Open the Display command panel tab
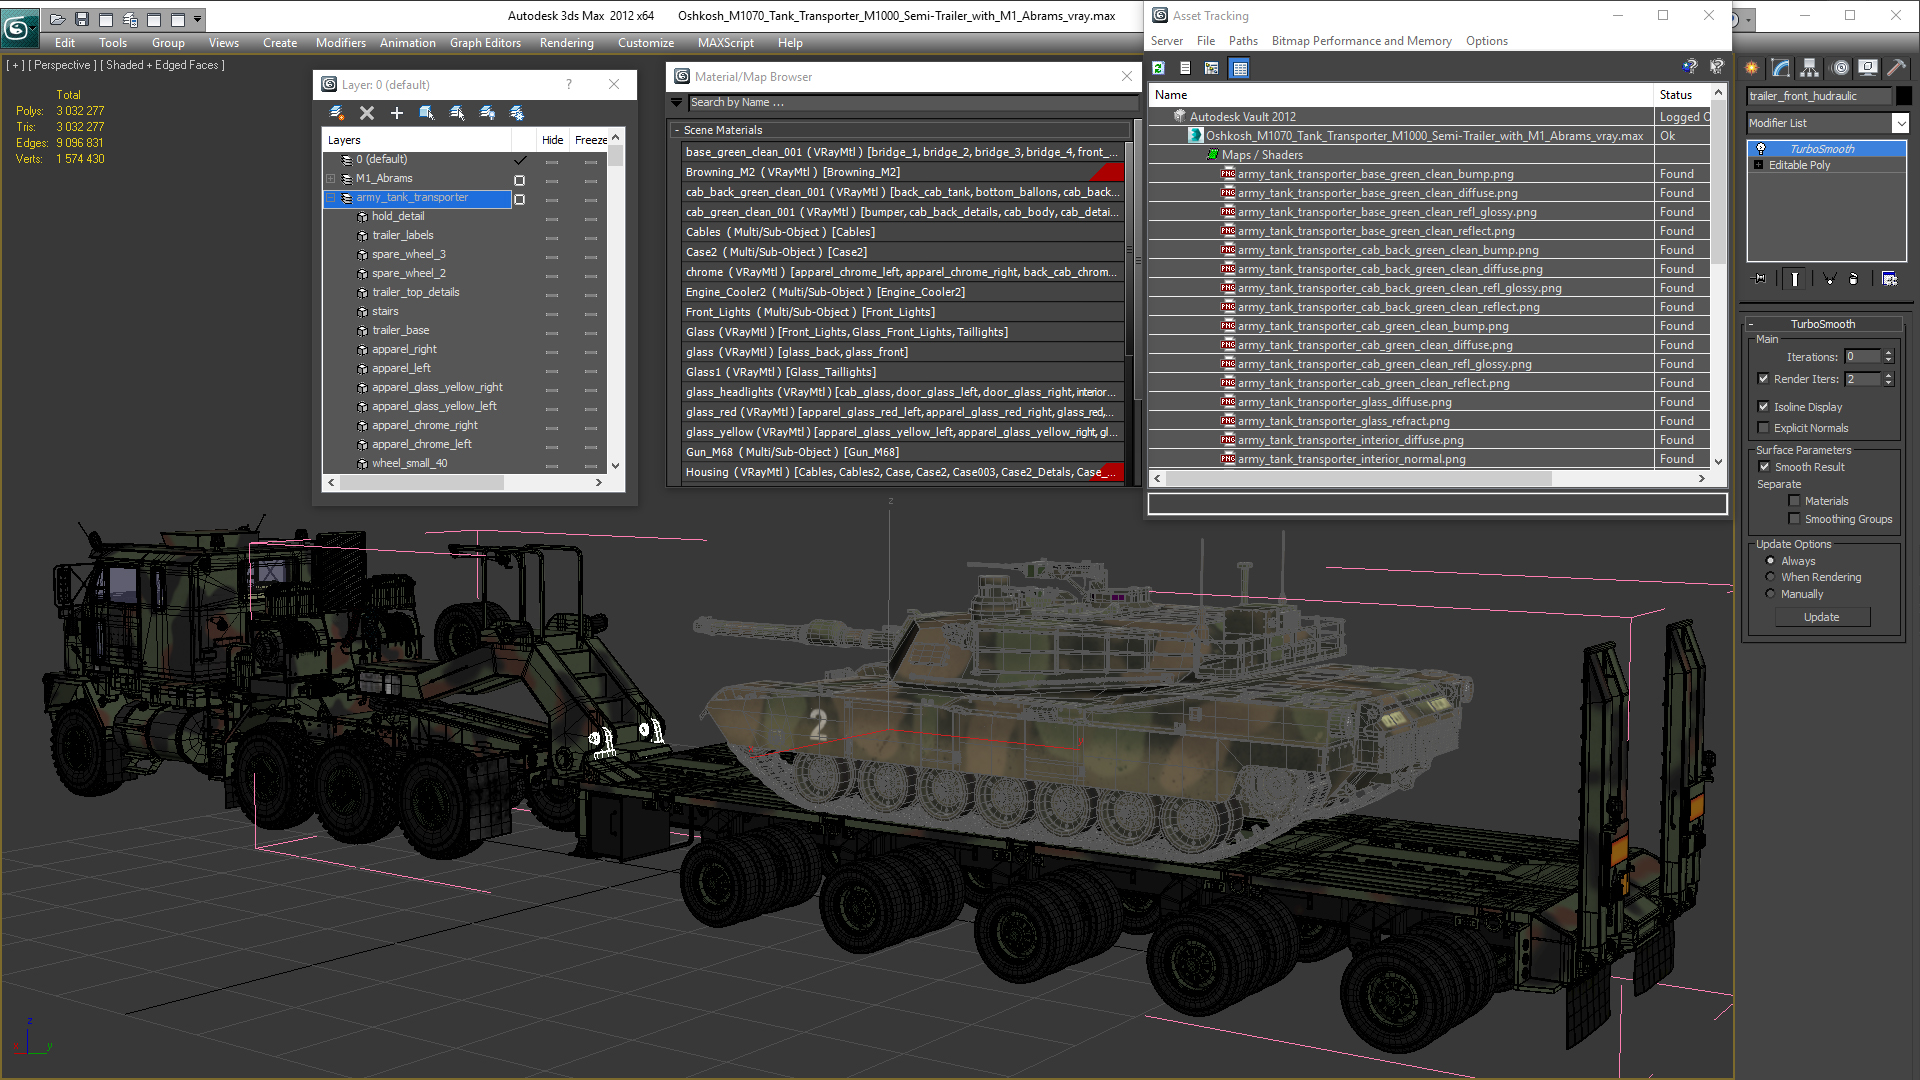 click(1867, 68)
